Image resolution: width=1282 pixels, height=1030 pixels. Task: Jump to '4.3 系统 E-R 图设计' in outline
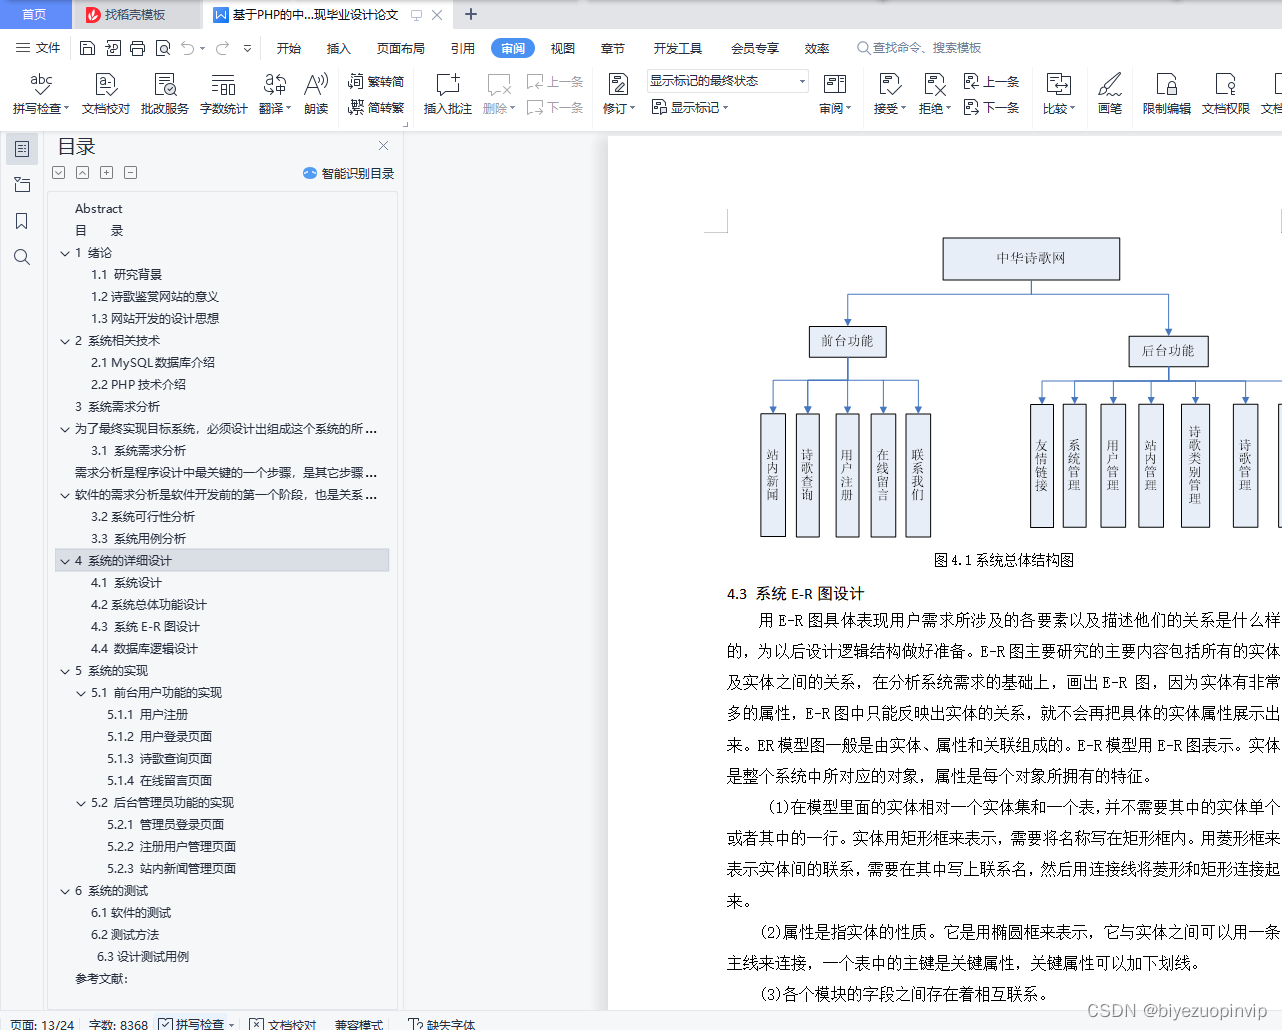[145, 627]
